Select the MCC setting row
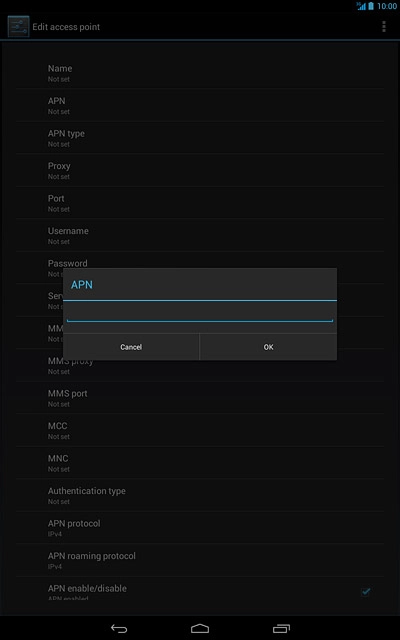Screen dimensions: 400x640 (x=200, y=430)
